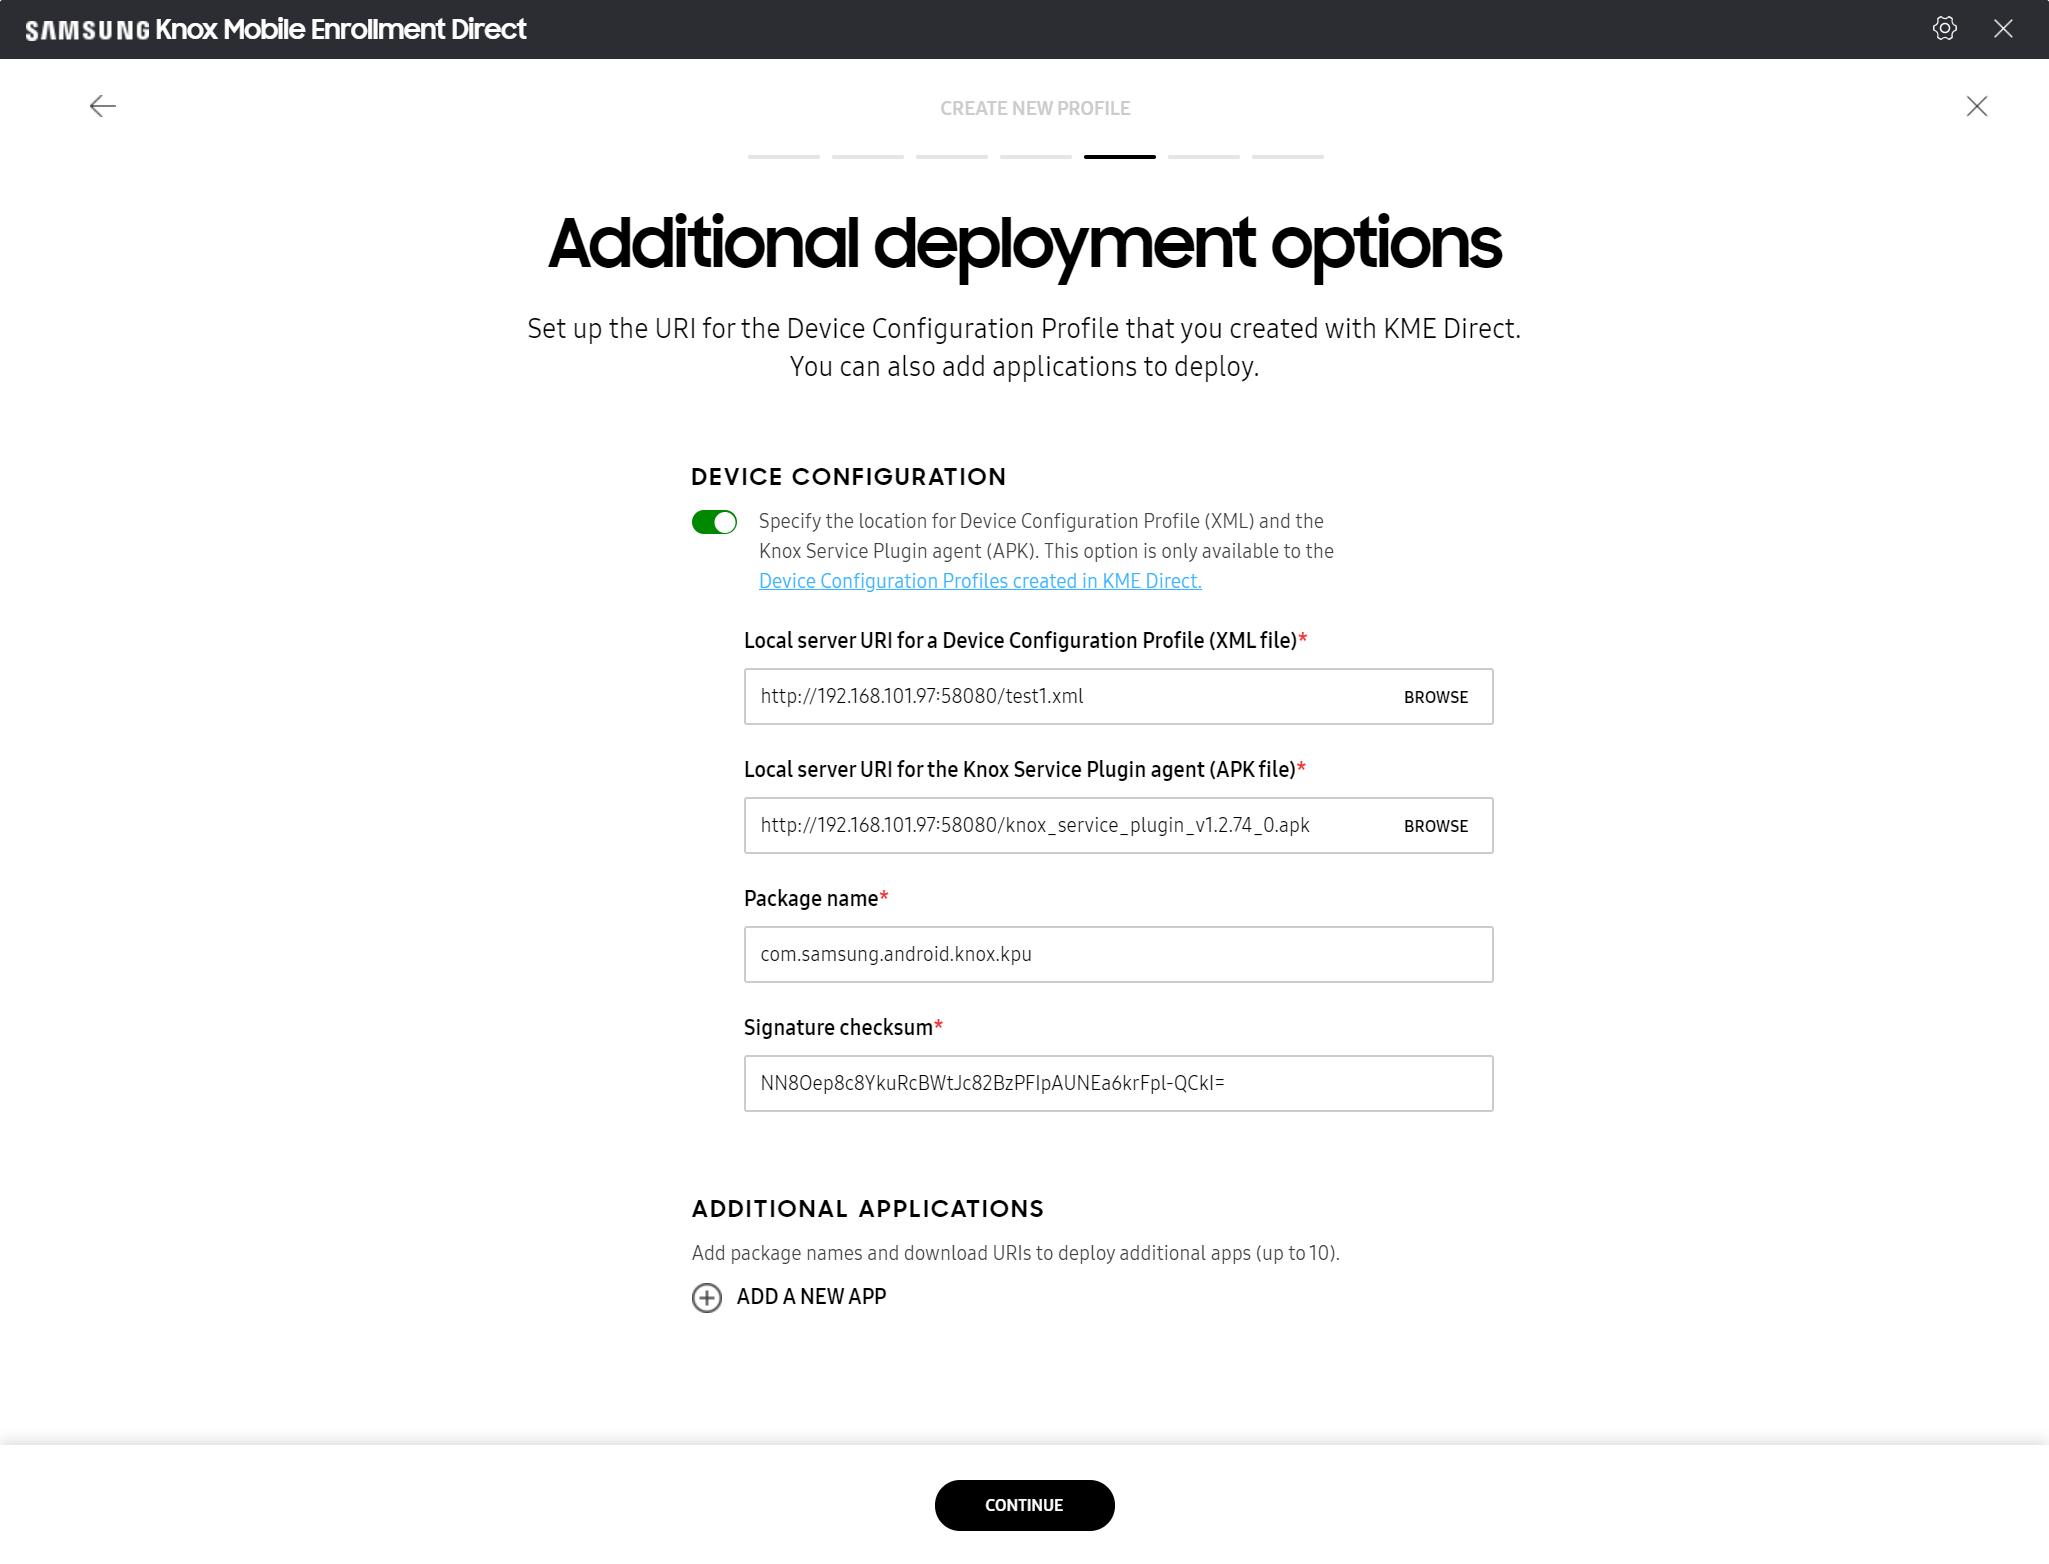Screen dimensions: 2049x1564
Task: Close the Create New Profile wizard
Action: pyautogui.click(x=1976, y=106)
